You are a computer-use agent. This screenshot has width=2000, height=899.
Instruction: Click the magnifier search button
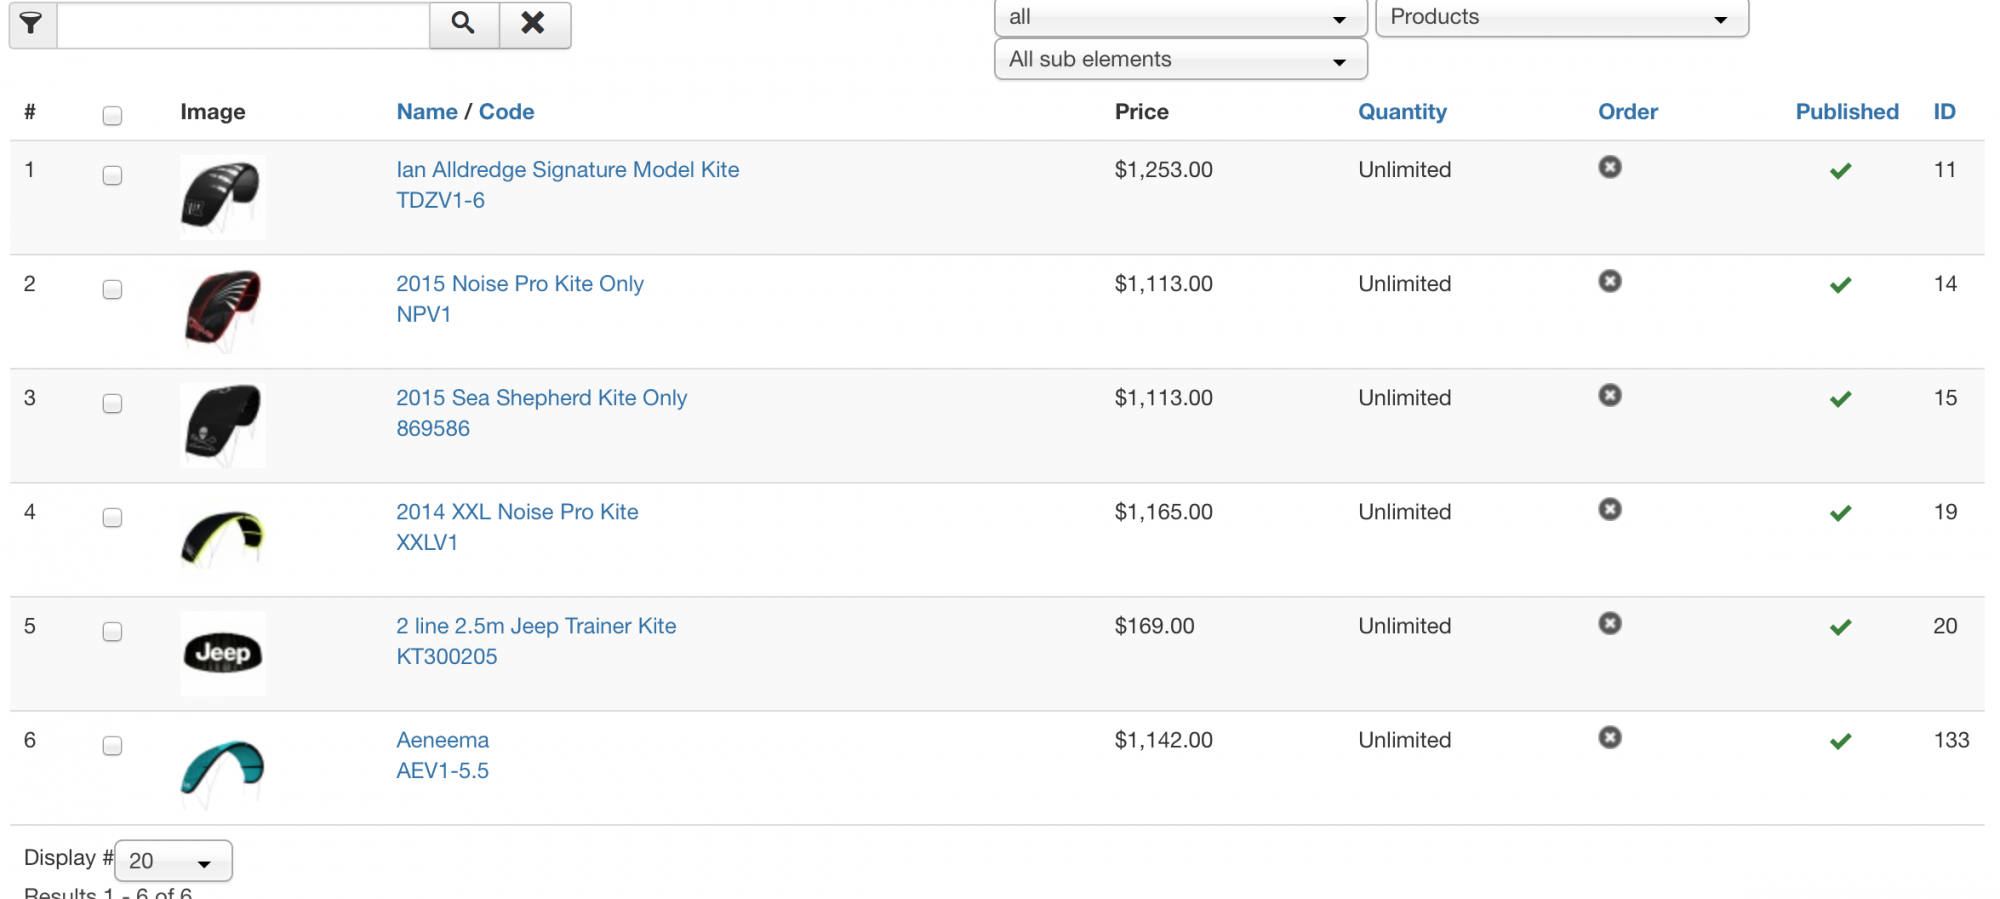pos(463,23)
